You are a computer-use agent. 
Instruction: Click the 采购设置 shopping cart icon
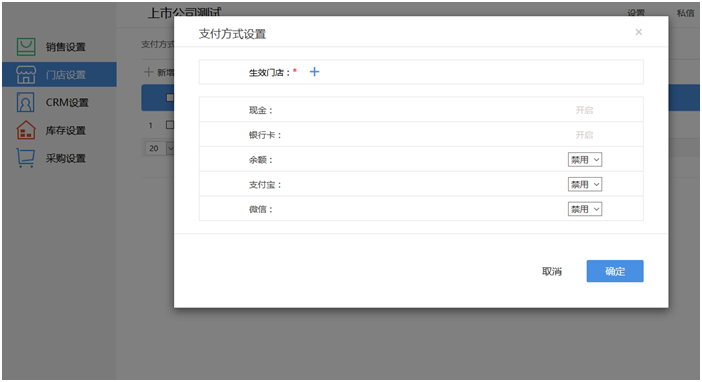click(x=26, y=158)
